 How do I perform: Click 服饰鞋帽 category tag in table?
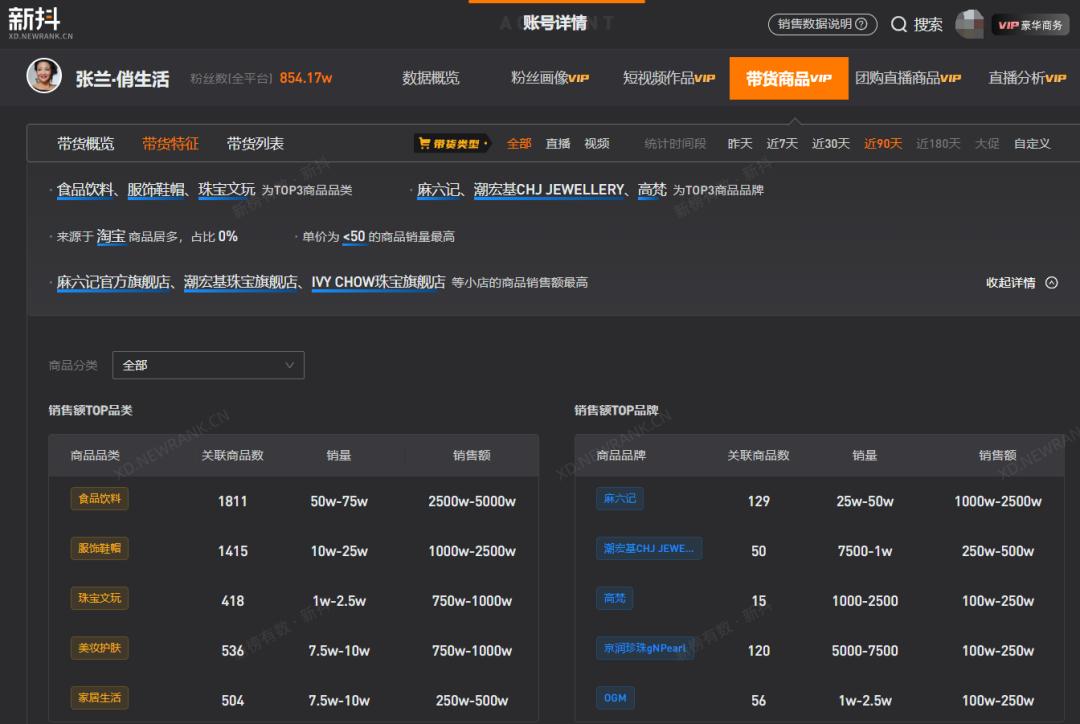tap(99, 548)
